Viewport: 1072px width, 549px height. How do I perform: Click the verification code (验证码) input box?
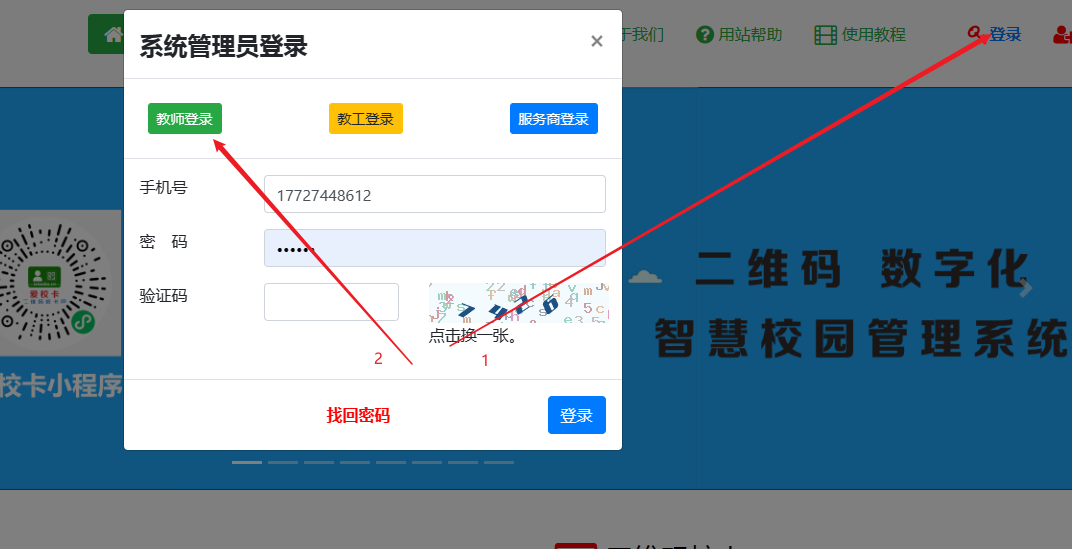[x=332, y=302]
